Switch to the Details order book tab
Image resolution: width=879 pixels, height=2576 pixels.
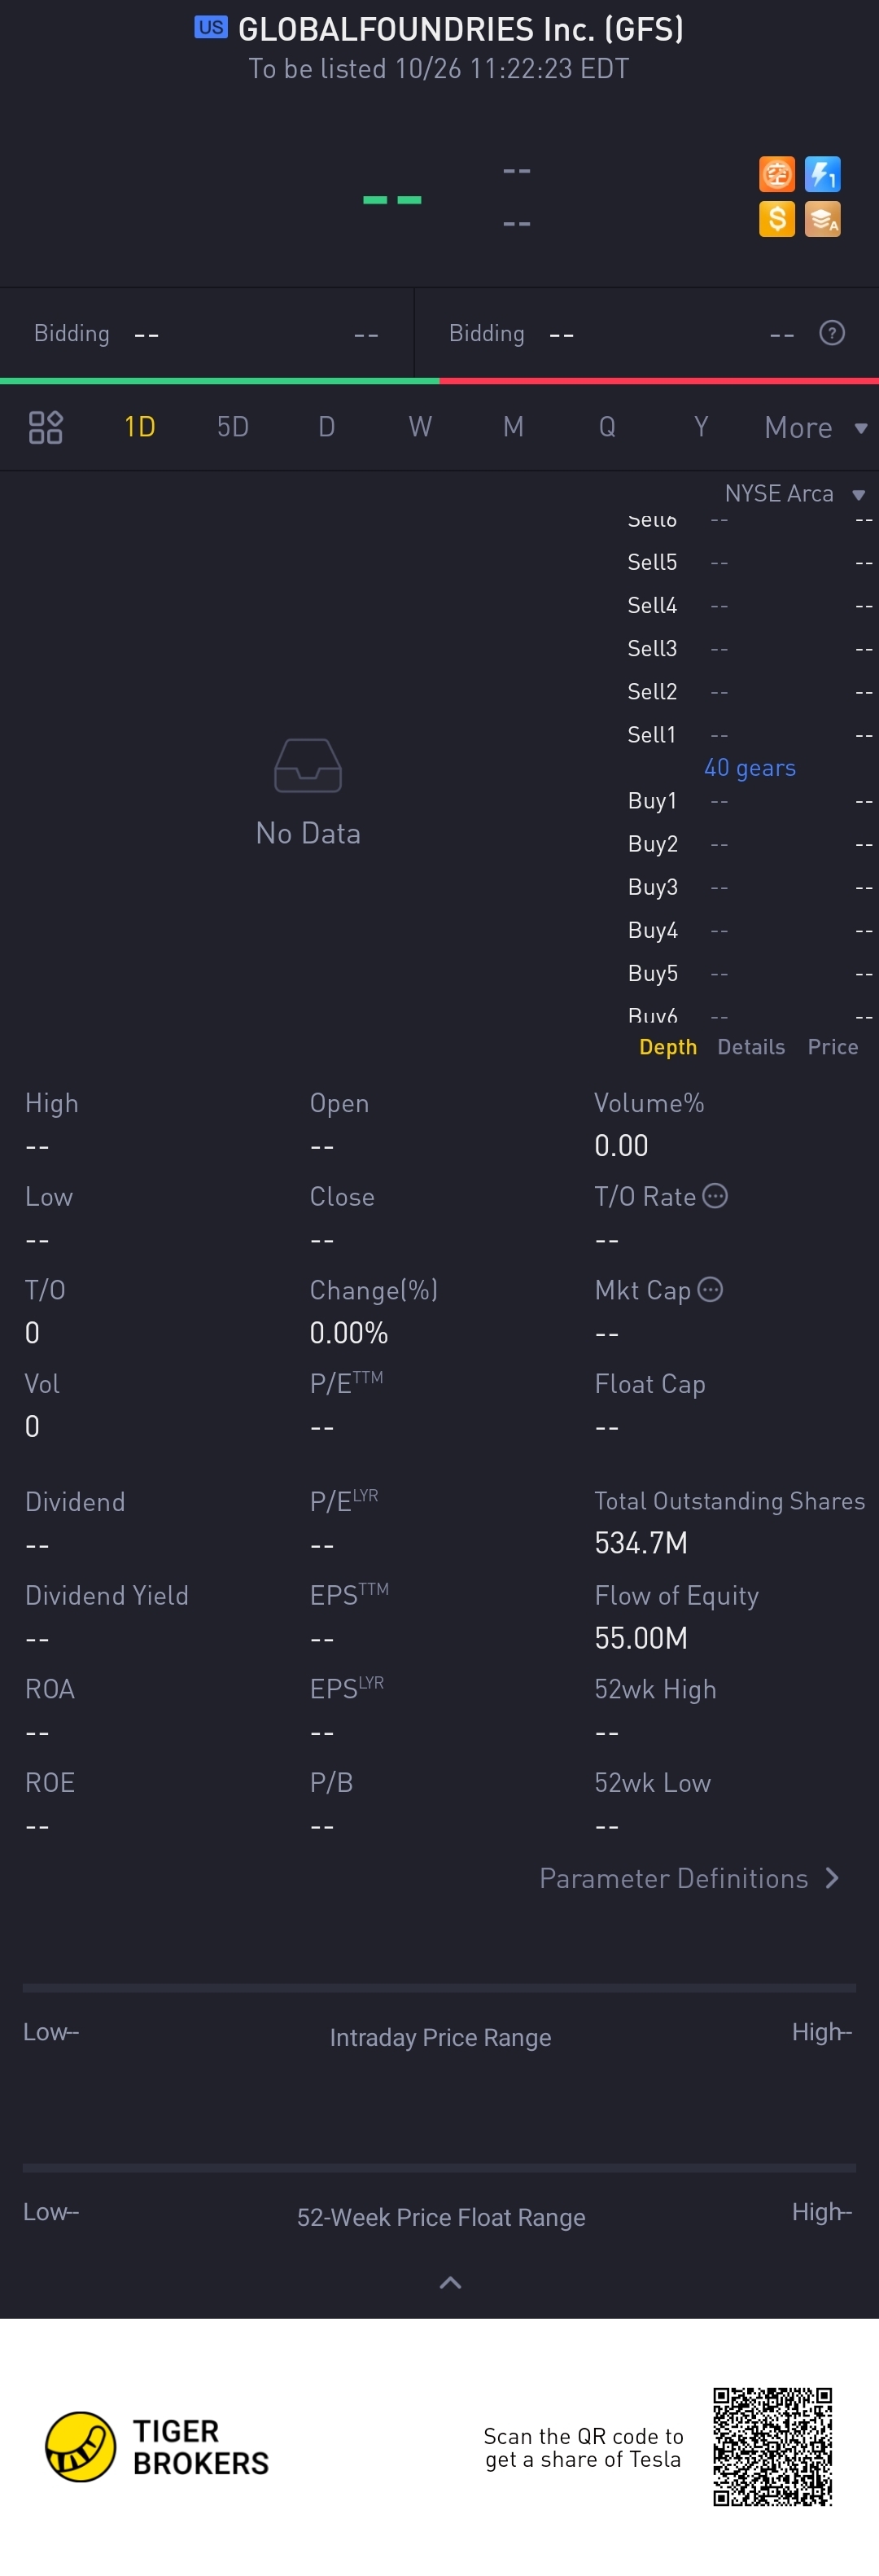751,1047
